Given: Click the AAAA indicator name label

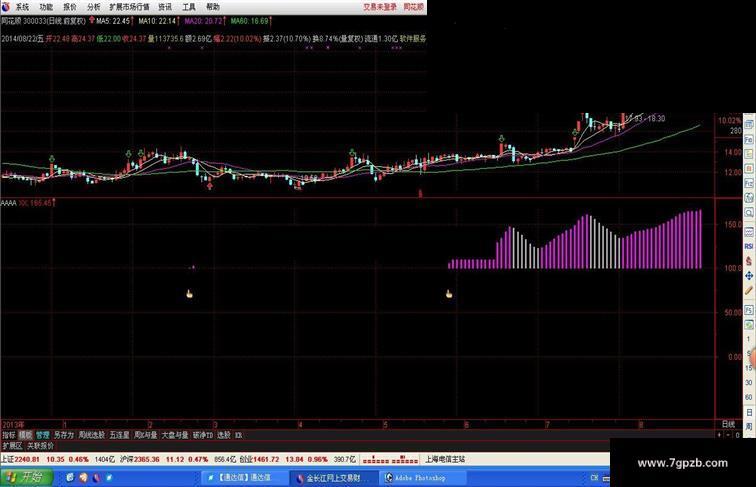Looking at the screenshot, I should tap(8, 203).
